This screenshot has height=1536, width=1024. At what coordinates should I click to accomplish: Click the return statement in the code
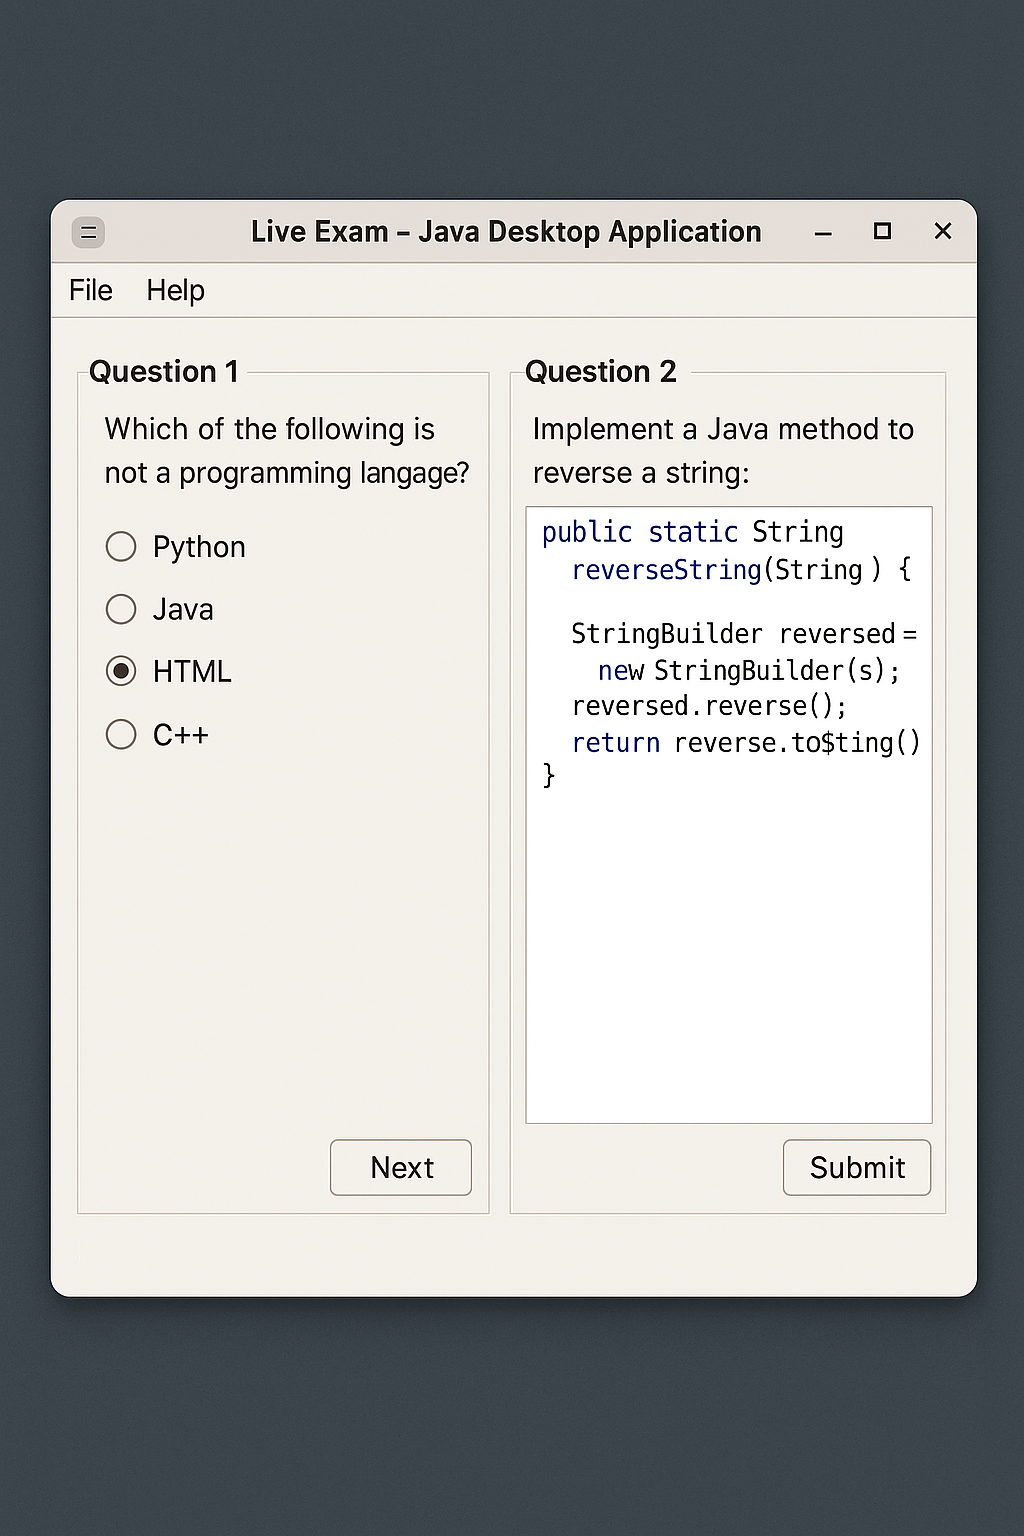pos(615,742)
